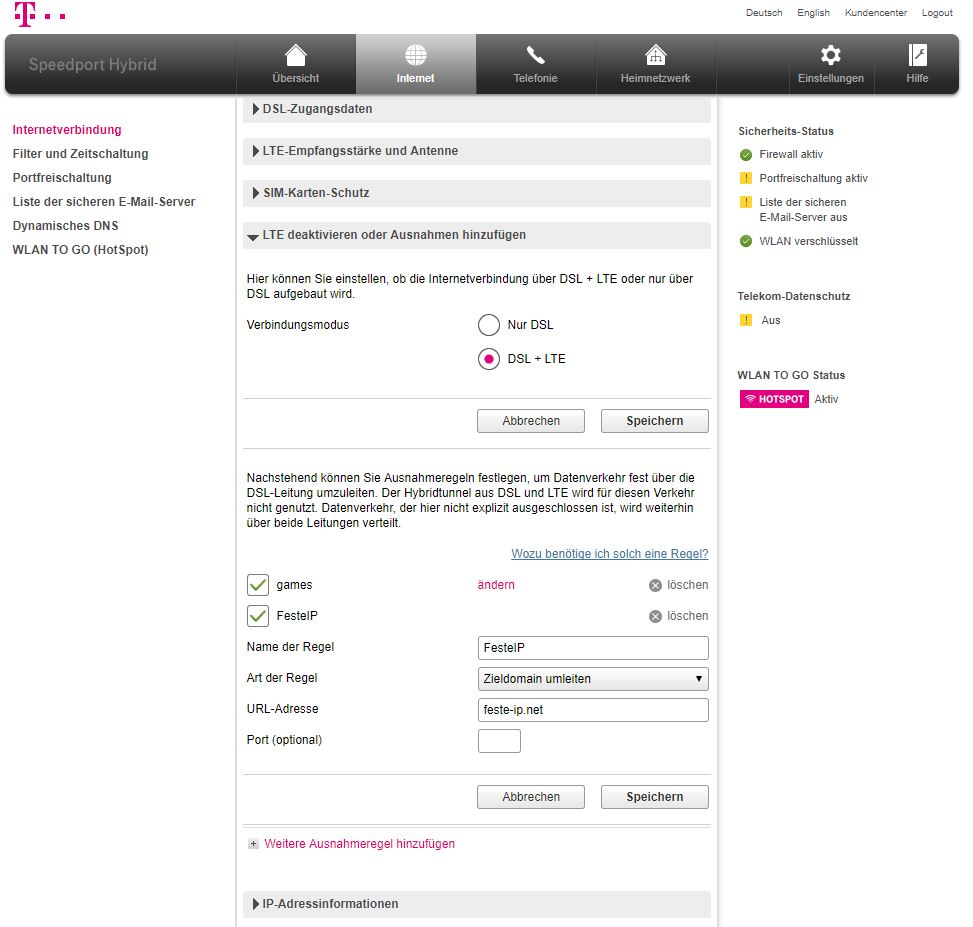Click the delete icon for games rule
Screen dimensions: 973x927
[x=655, y=585]
